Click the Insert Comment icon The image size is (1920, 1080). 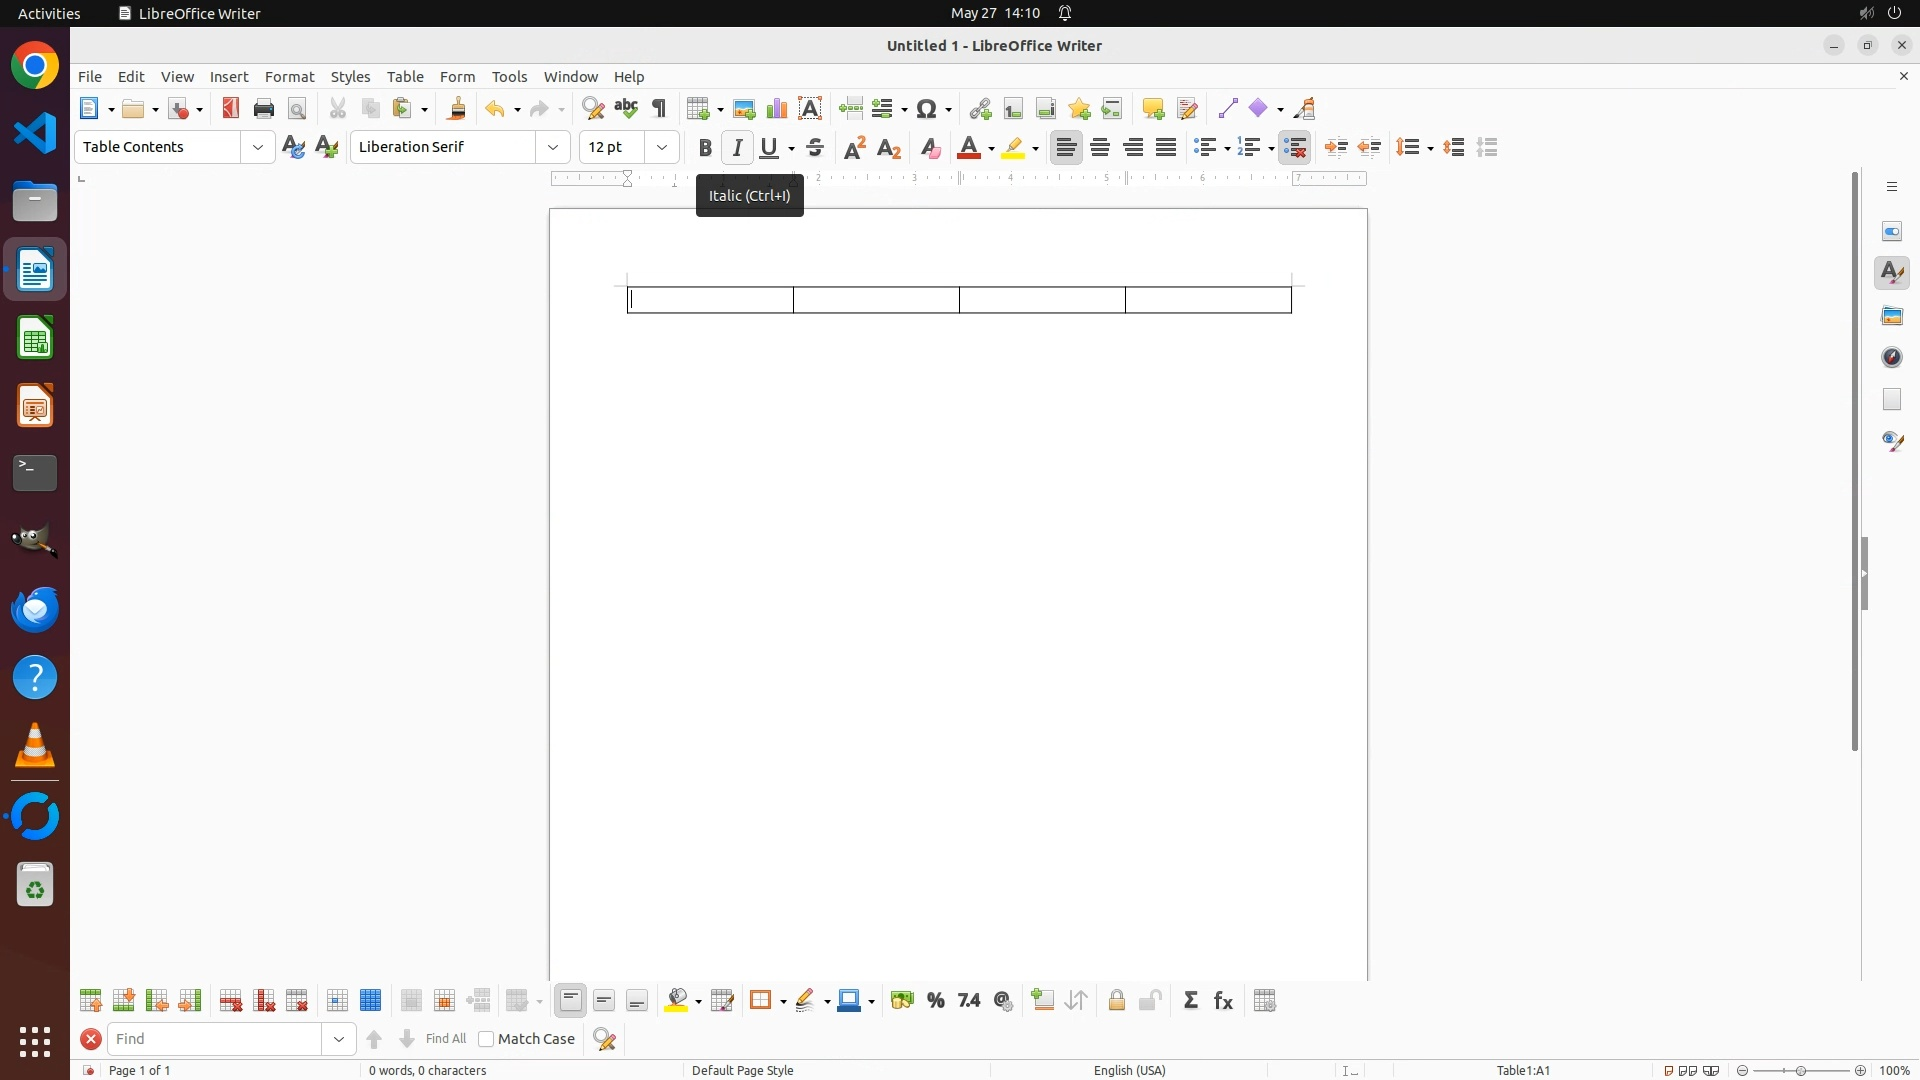pos(1153,109)
